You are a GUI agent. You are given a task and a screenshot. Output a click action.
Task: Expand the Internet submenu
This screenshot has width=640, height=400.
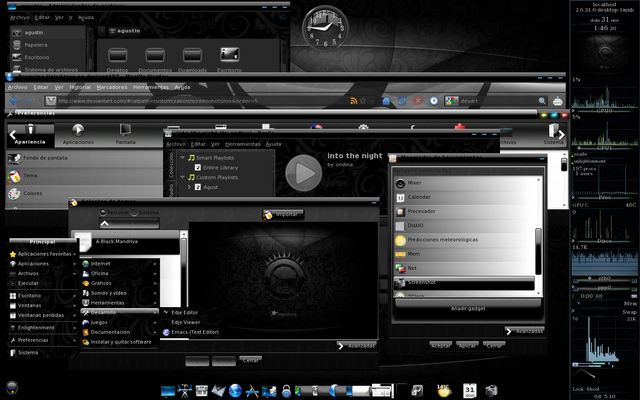click(120, 264)
